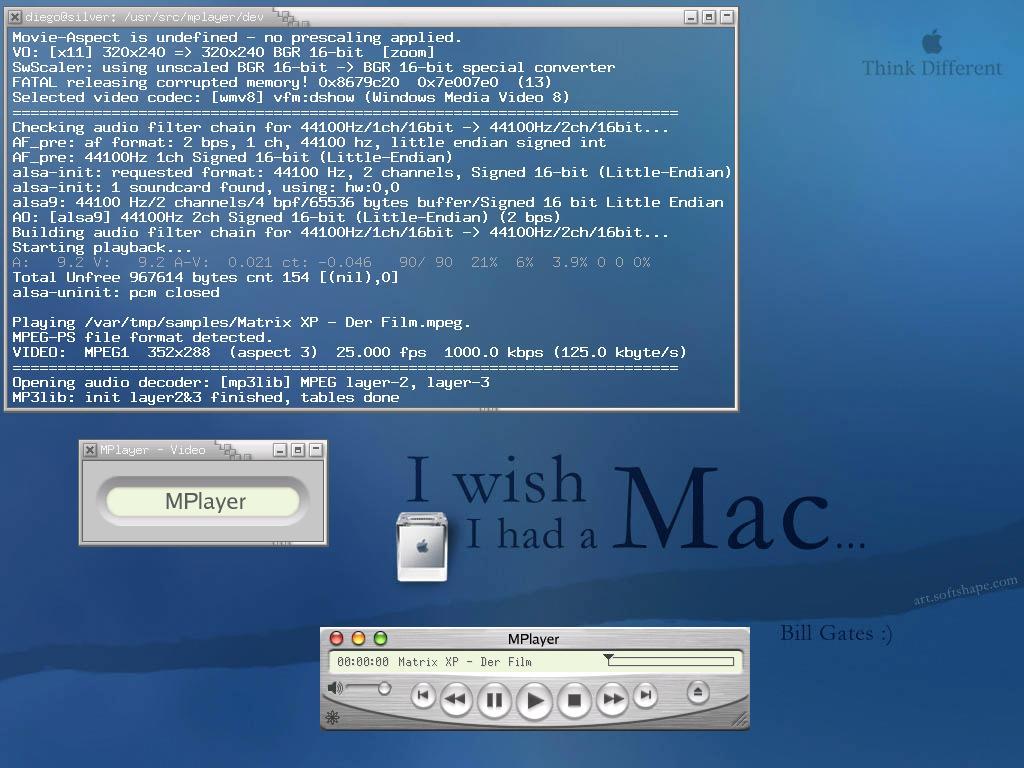
Task: Click the seek bar position marker
Action: click(608, 659)
